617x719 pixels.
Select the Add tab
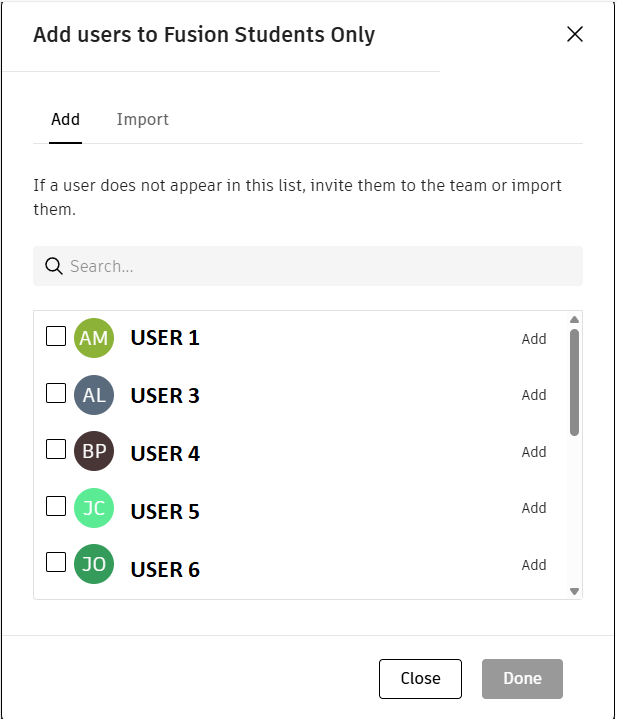[65, 120]
